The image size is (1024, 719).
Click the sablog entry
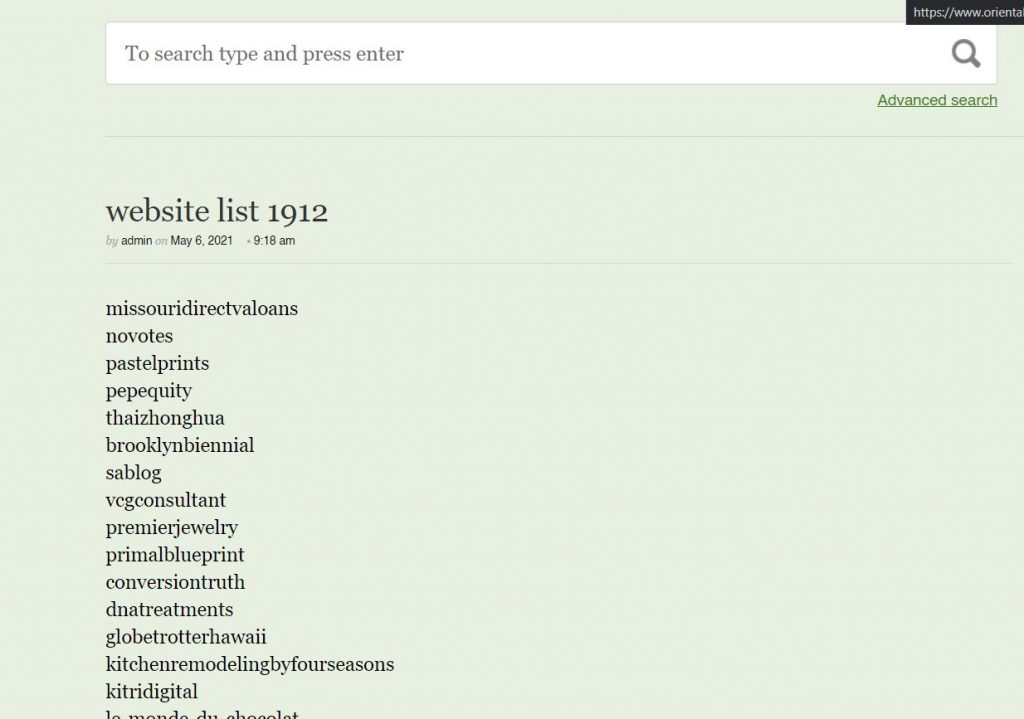click(x=133, y=473)
